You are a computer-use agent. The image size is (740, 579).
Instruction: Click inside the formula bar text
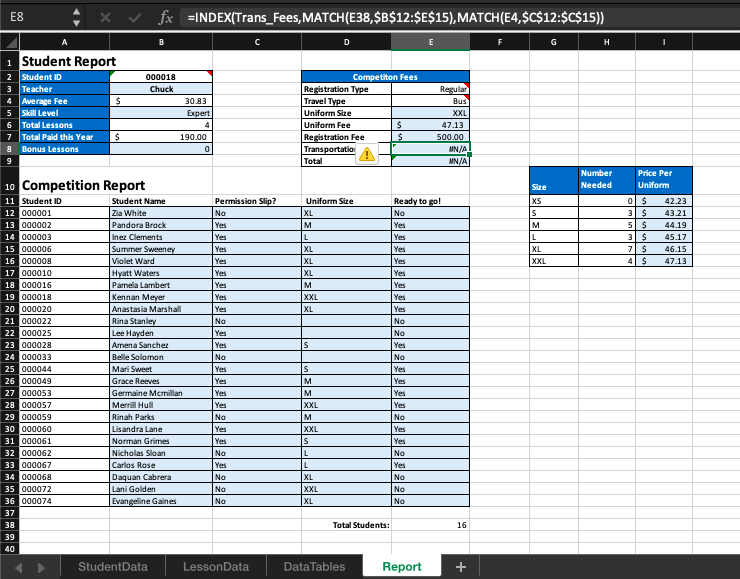tap(395, 18)
